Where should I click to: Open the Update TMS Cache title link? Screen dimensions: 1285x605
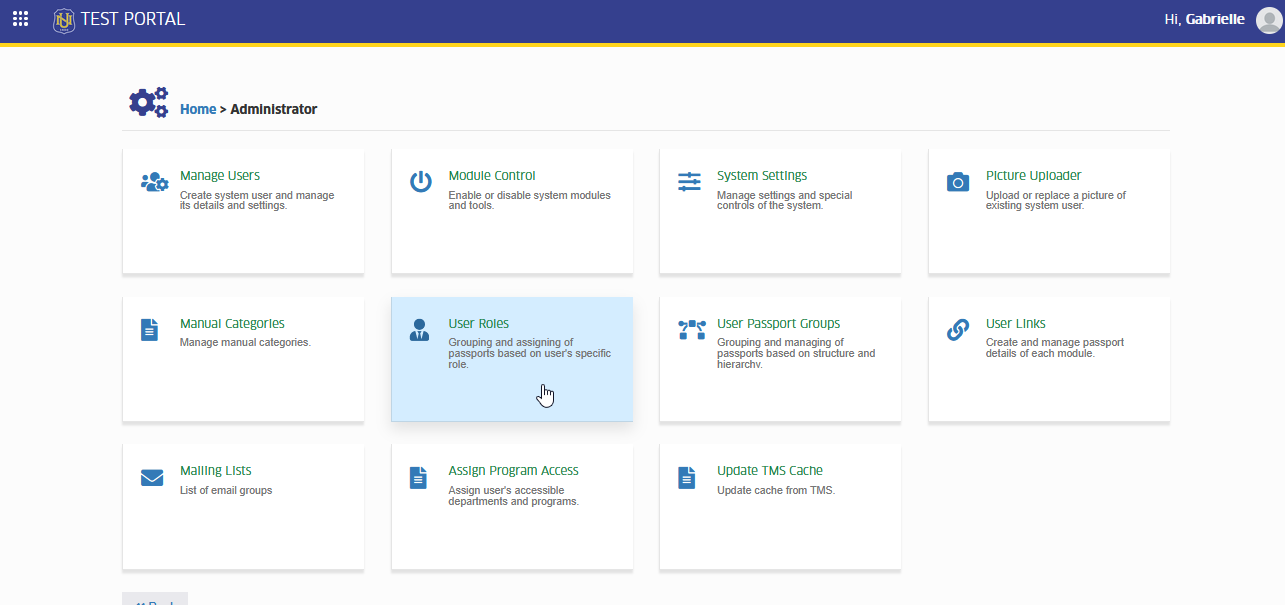pyautogui.click(x=770, y=470)
